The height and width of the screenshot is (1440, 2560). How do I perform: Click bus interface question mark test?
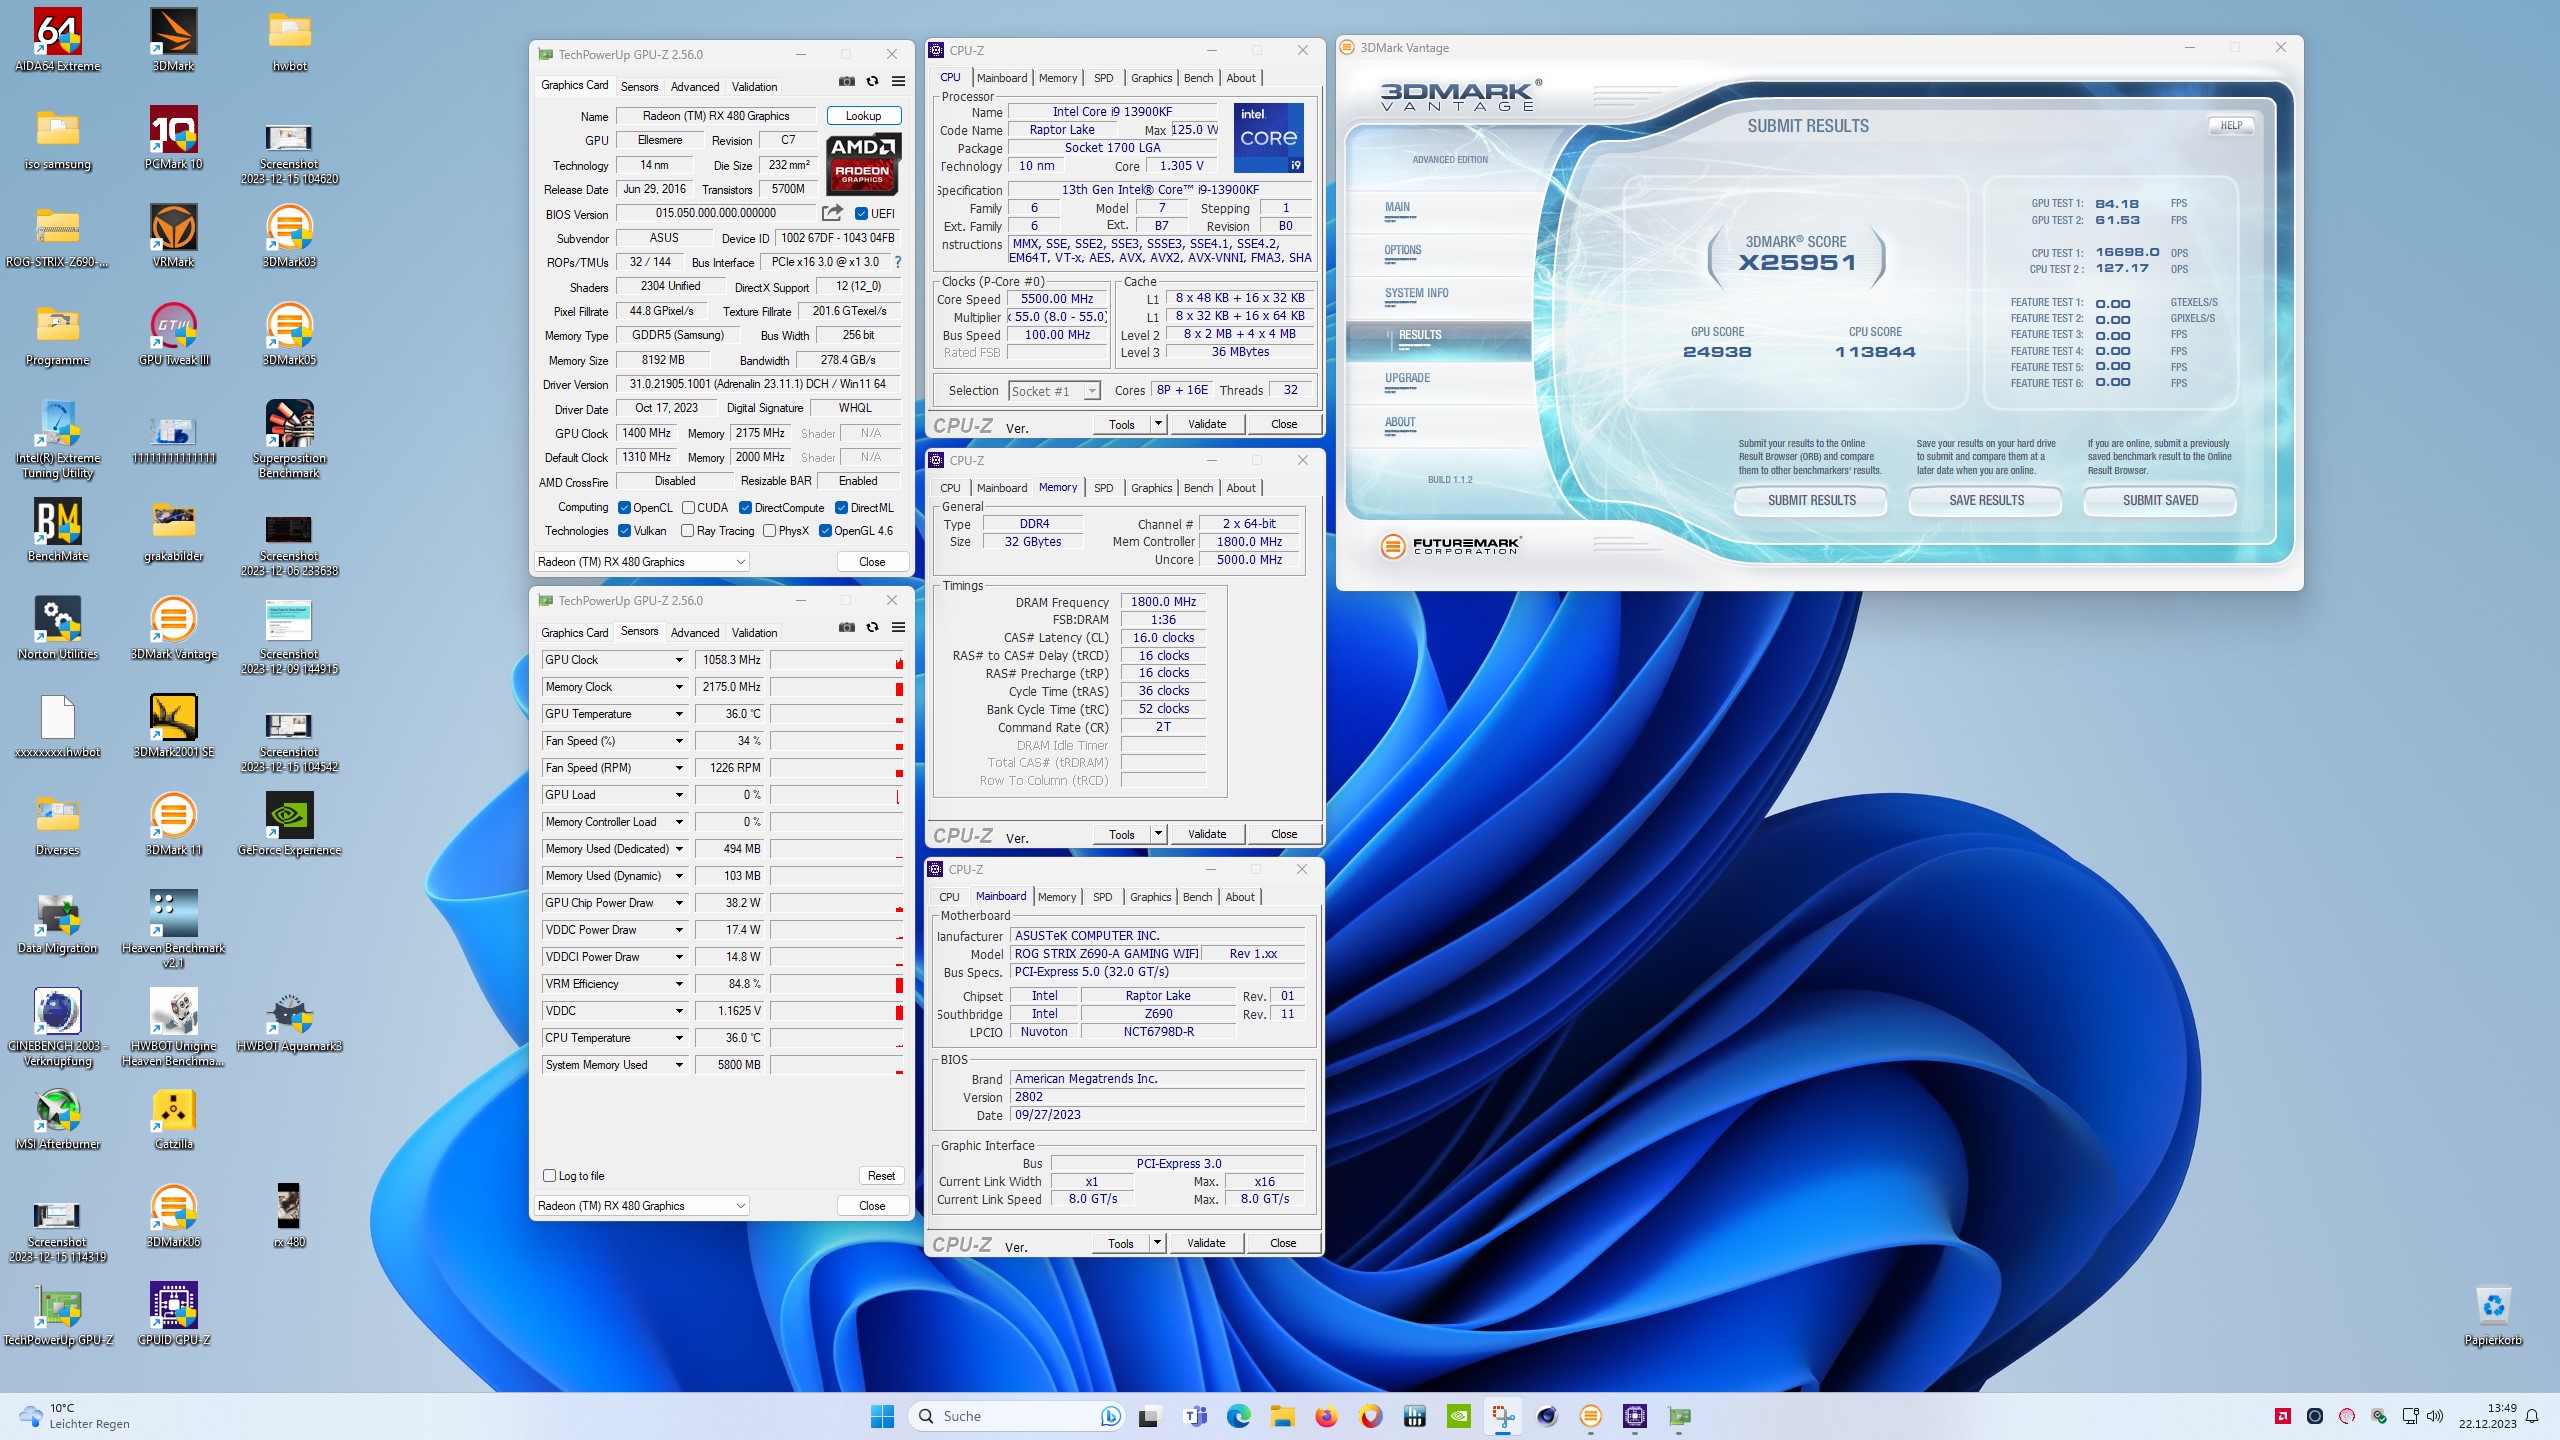898,262
